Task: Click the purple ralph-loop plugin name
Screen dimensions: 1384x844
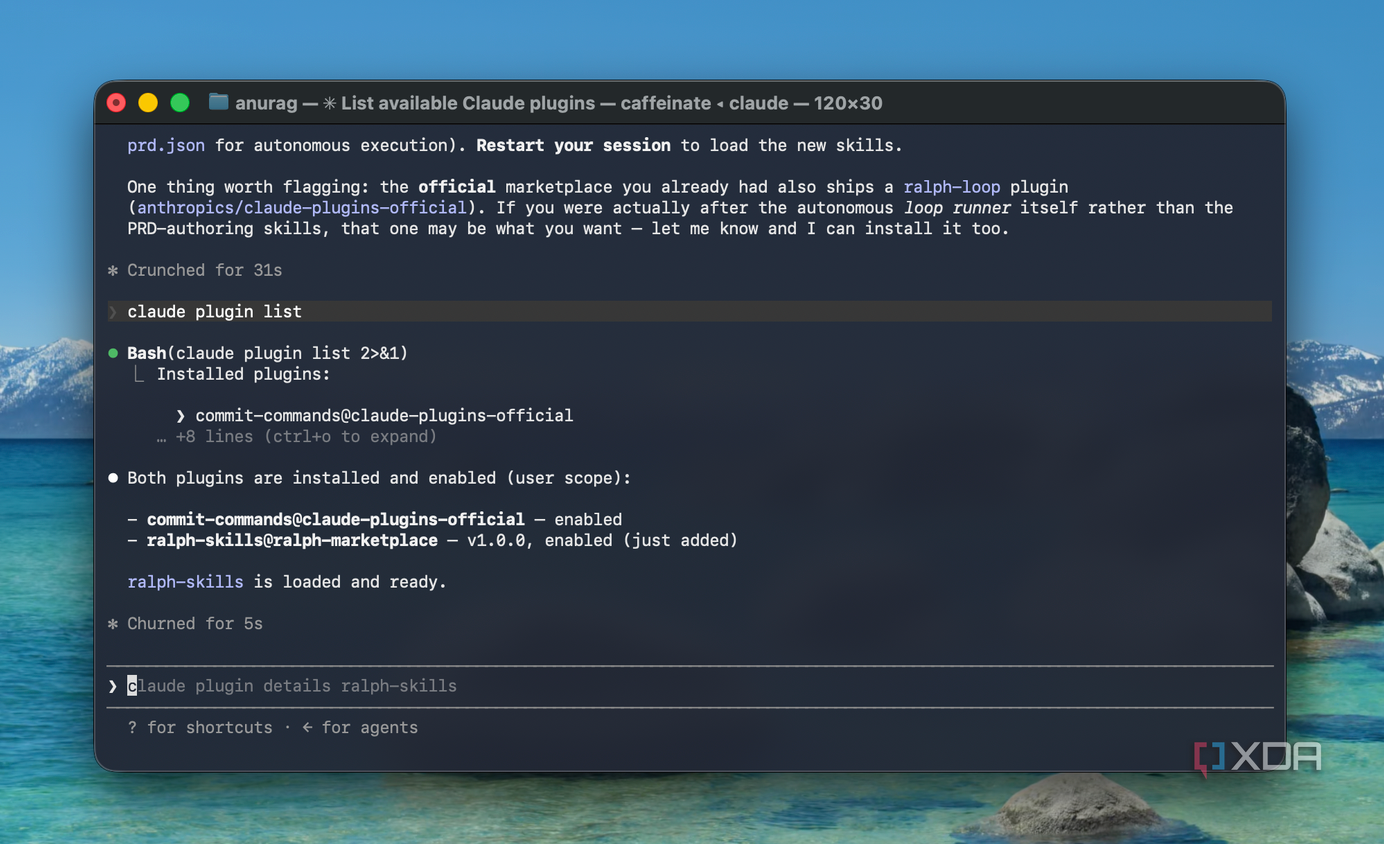Action: [x=952, y=187]
